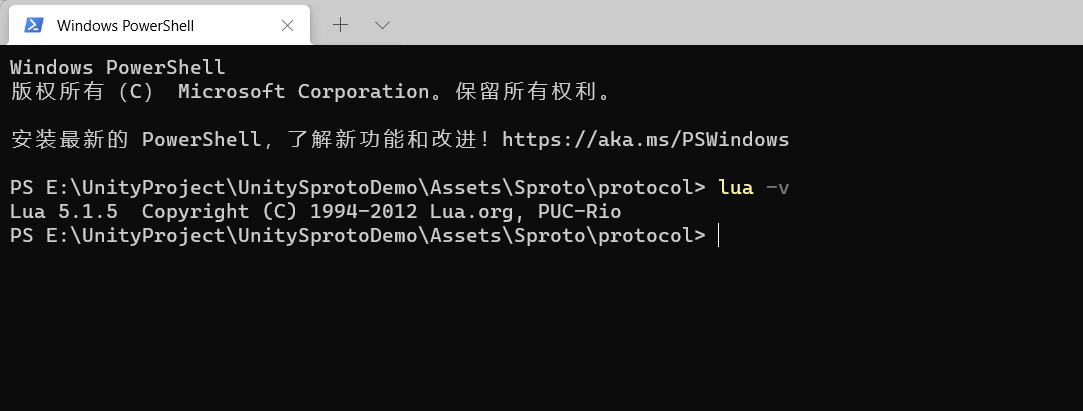Click the '安装最新的 PowerShell' message text

pyautogui.click(x=135, y=140)
